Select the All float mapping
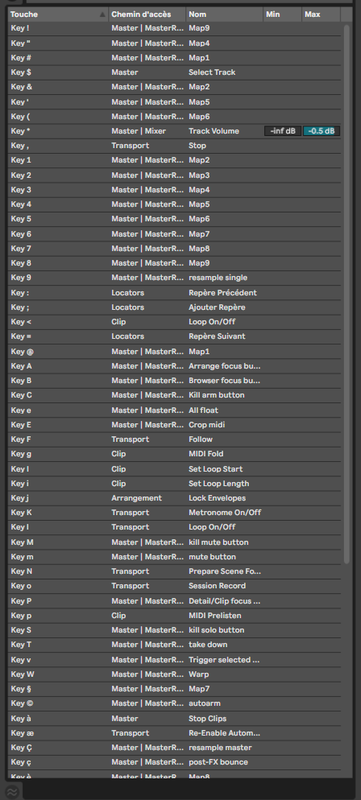The image size is (361, 800). (x=203, y=410)
